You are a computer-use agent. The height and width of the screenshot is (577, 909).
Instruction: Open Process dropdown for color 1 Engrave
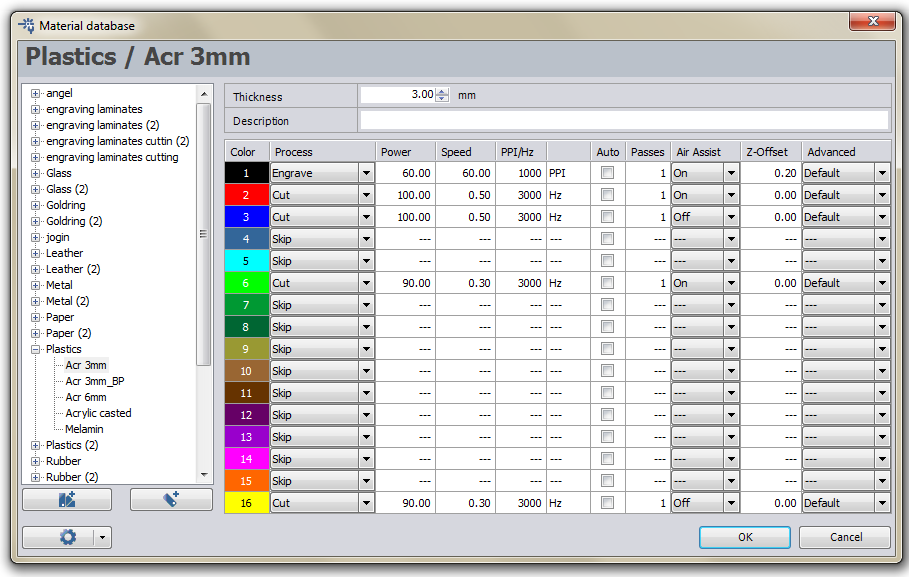tap(366, 173)
